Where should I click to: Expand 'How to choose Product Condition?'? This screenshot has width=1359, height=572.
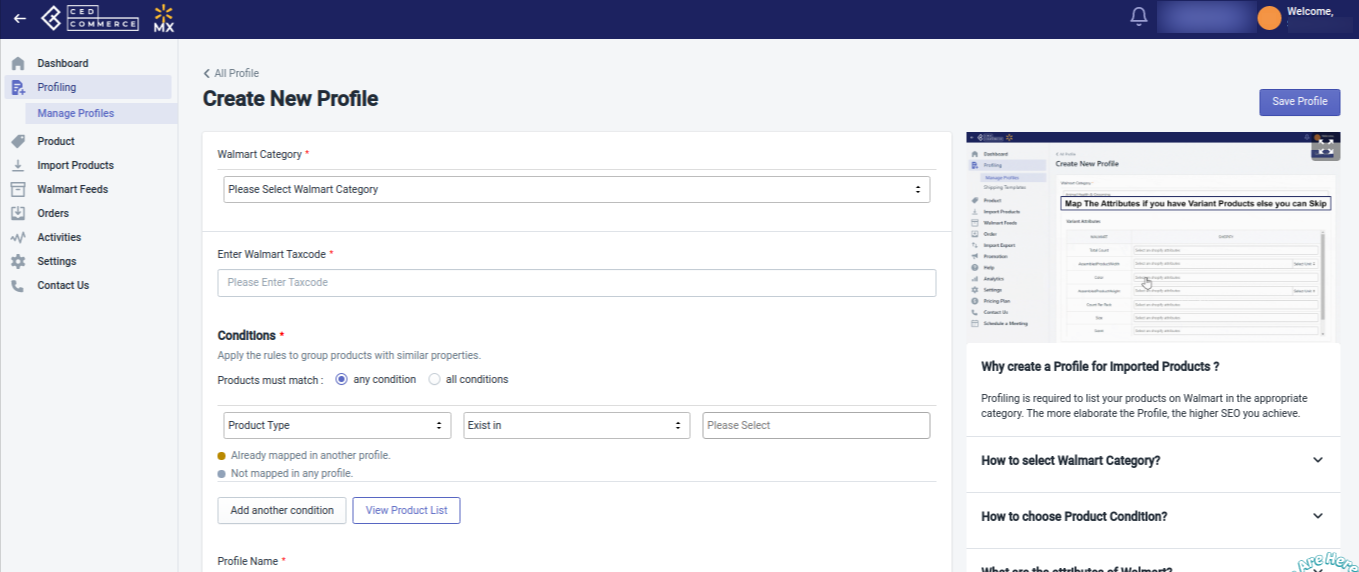click(1153, 516)
